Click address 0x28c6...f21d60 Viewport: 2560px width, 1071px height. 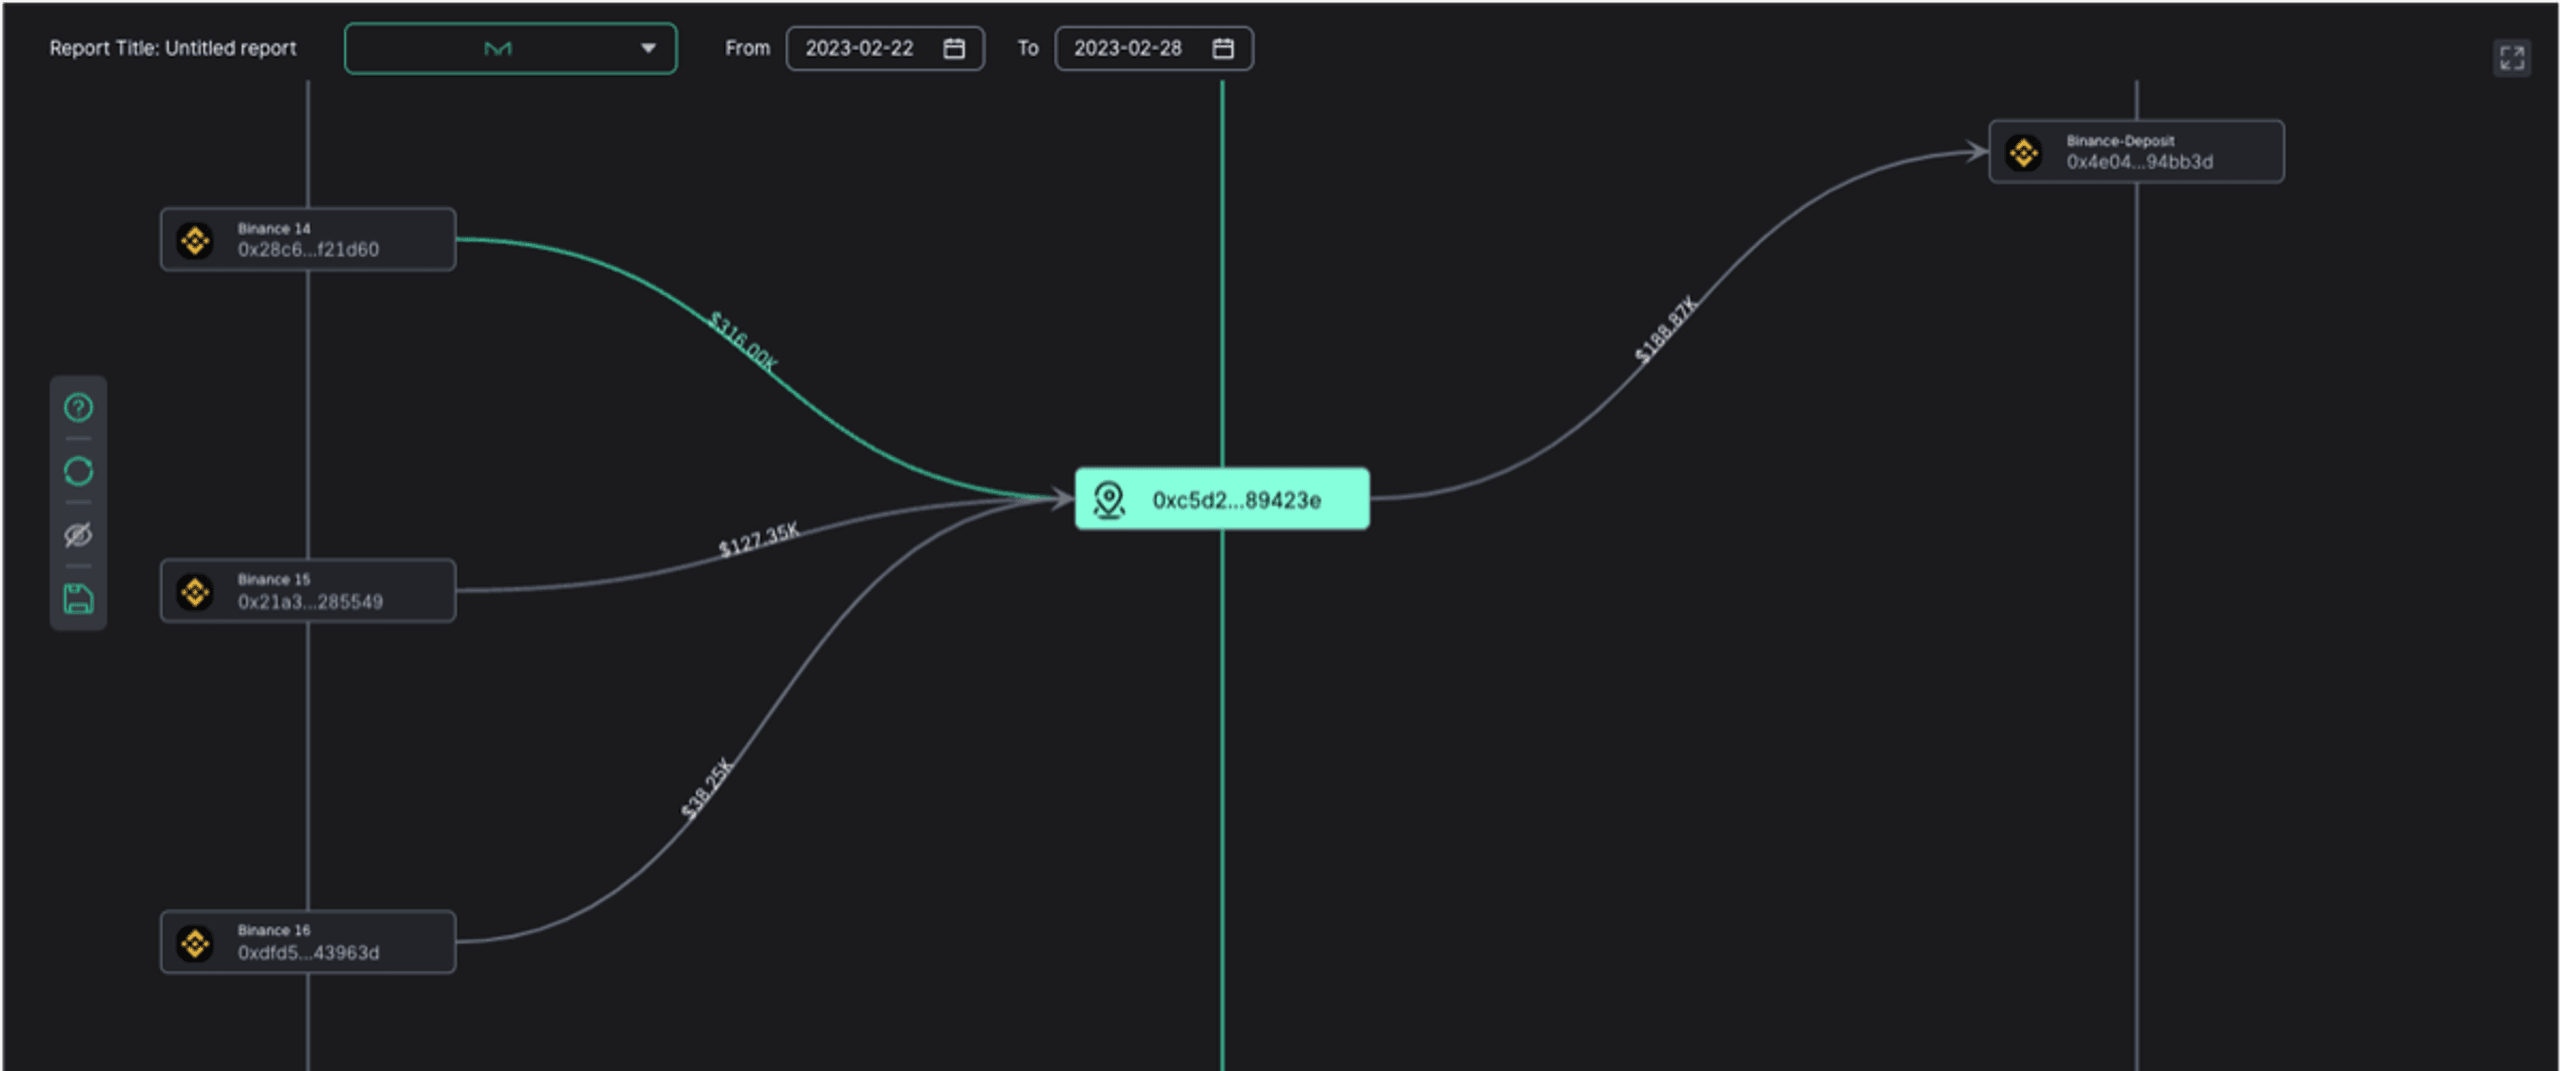point(308,250)
